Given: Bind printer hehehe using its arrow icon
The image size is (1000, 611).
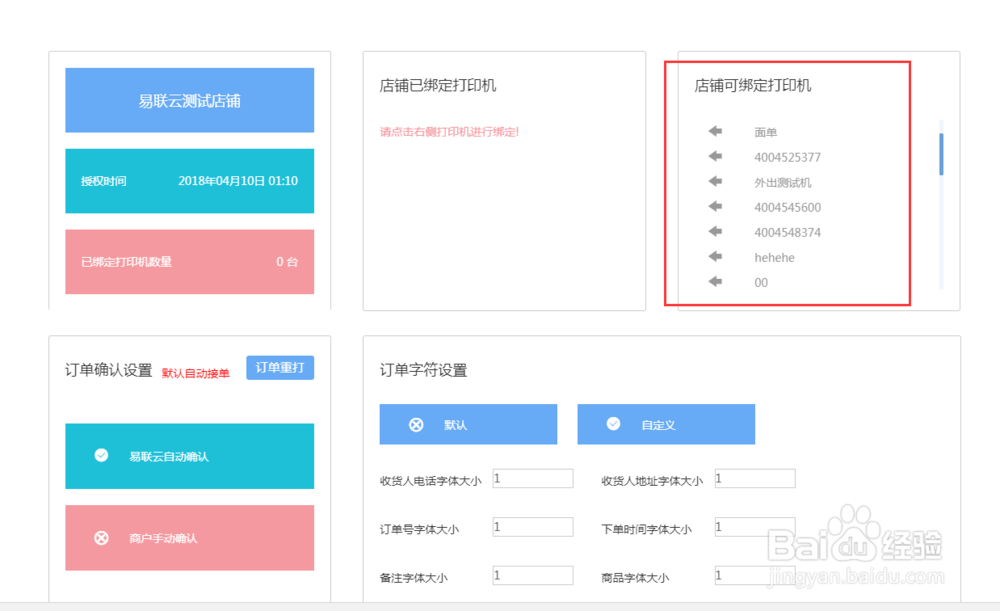Looking at the screenshot, I should click(716, 256).
